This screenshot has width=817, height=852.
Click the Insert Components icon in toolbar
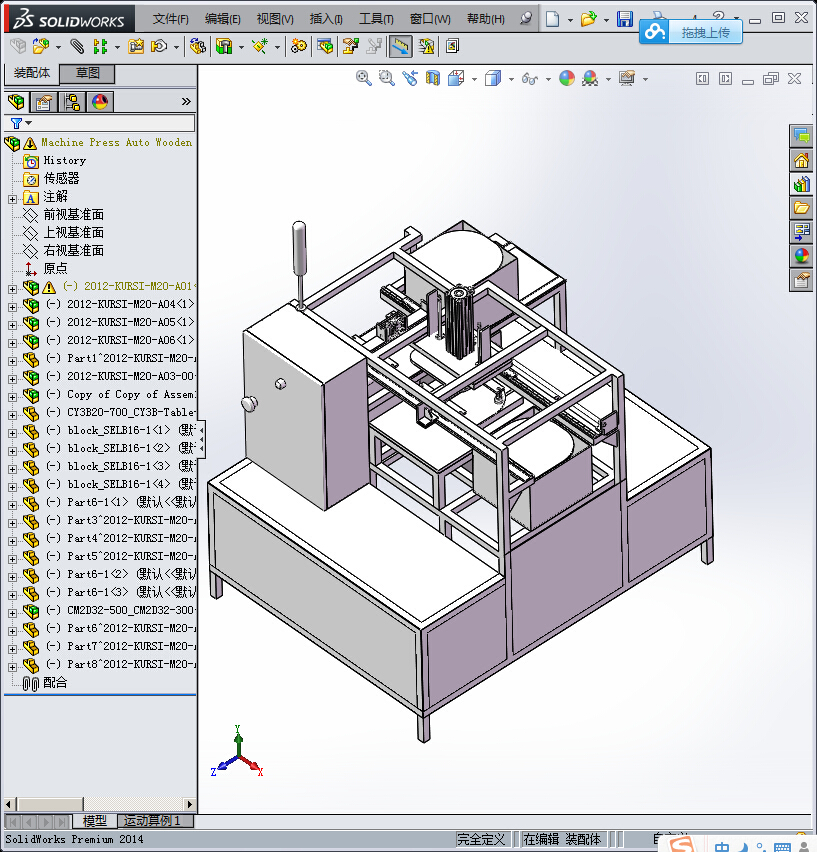point(41,46)
